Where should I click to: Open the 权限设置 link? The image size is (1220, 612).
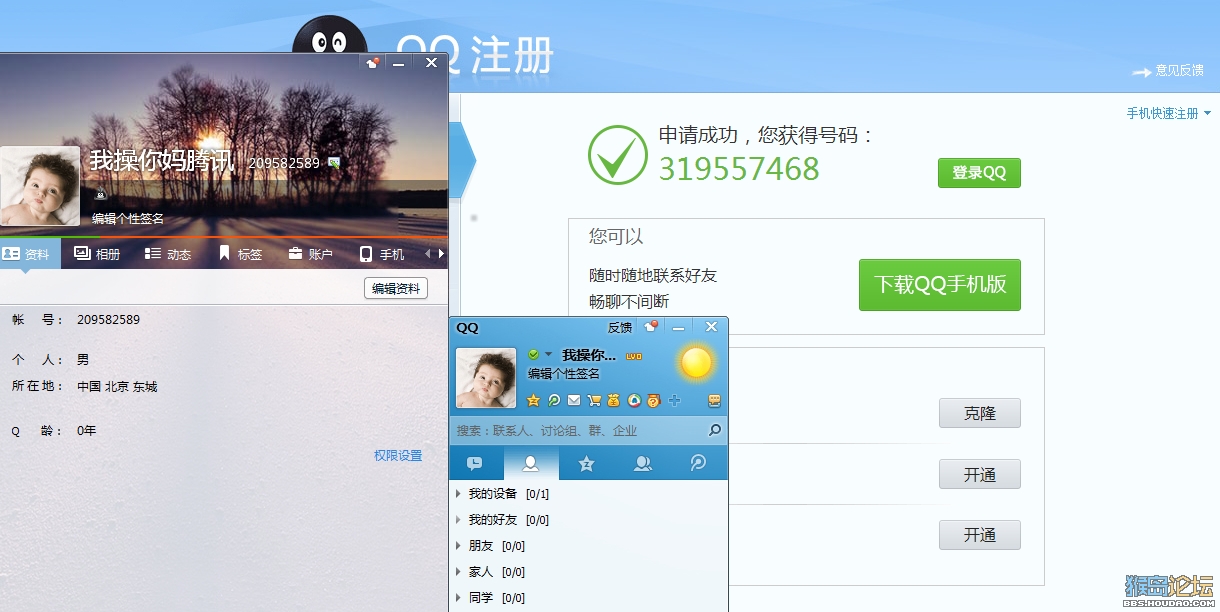398,455
